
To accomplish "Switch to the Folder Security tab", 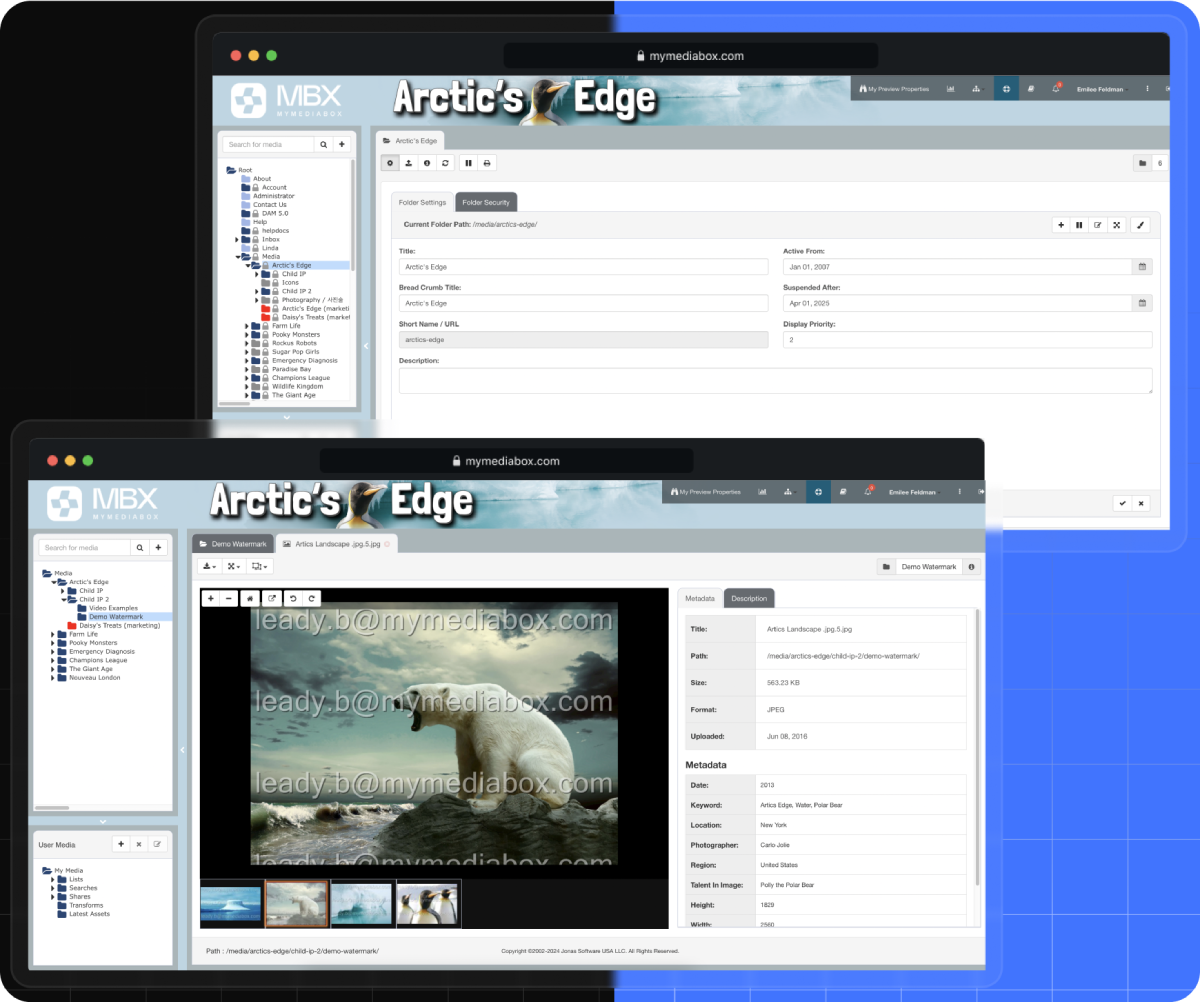I will (x=486, y=203).
